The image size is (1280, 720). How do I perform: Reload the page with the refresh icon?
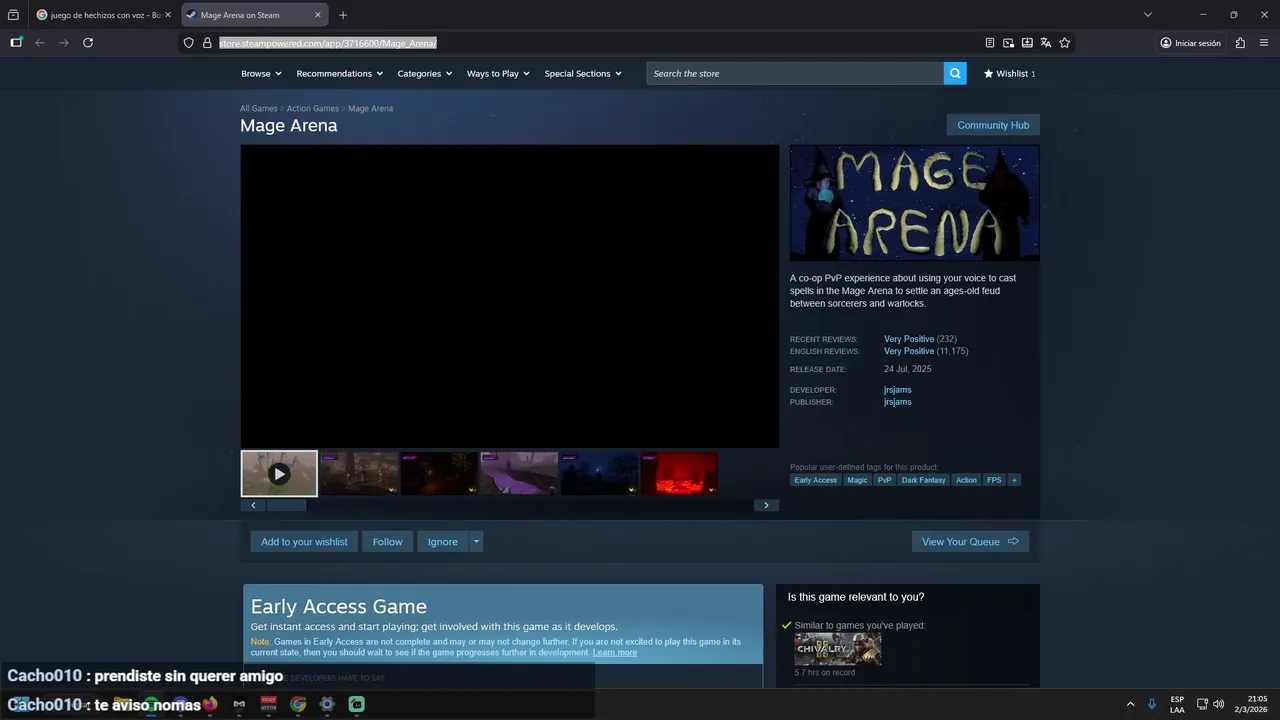pos(88,43)
